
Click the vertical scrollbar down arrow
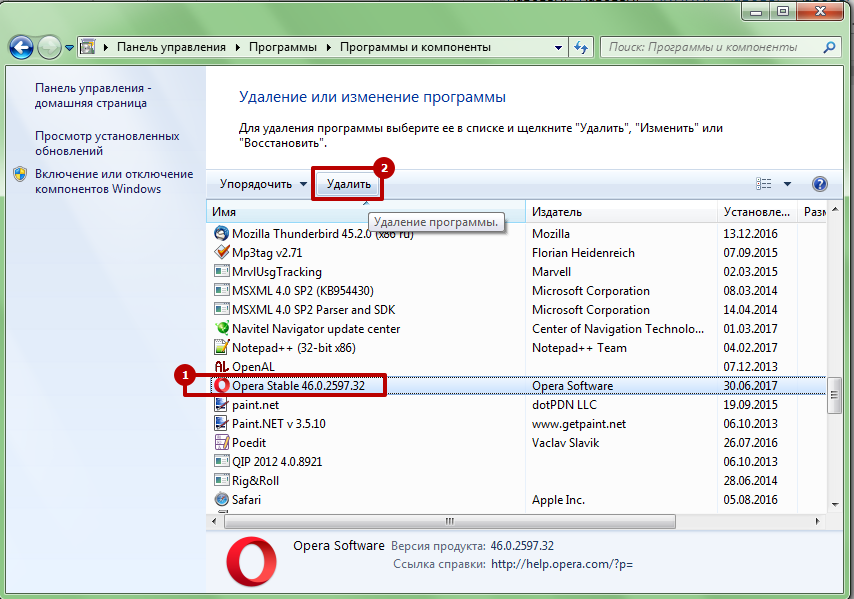click(835, 505)
